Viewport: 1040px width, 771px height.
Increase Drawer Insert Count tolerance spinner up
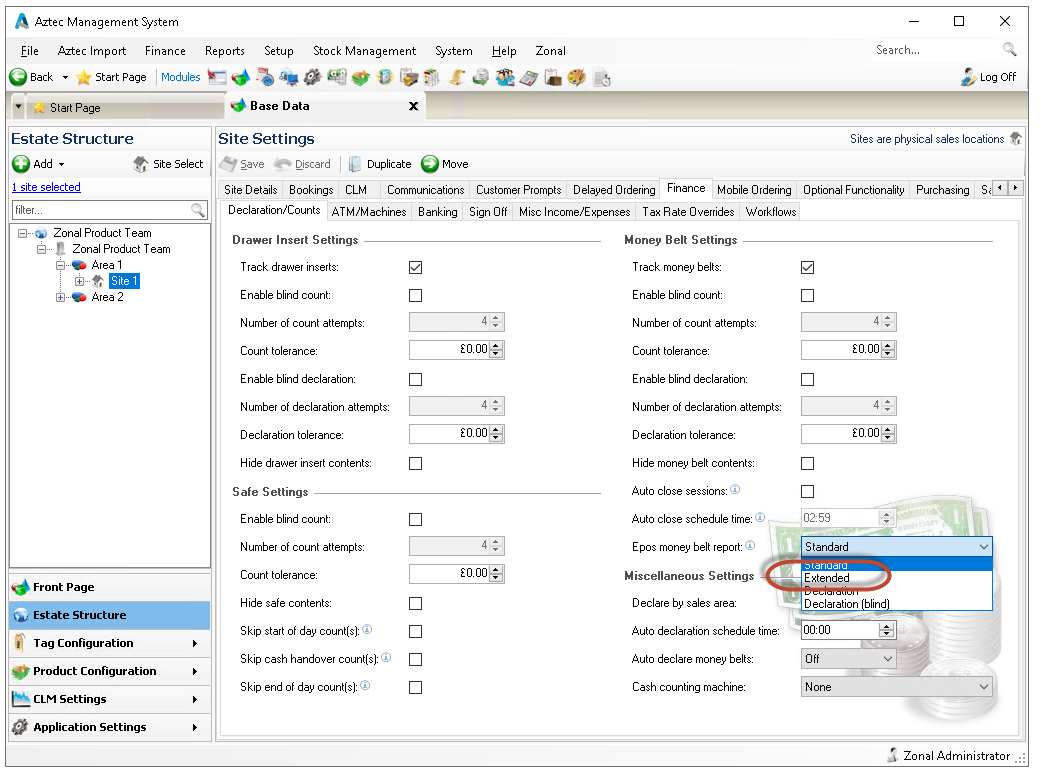[x=497, y=345]
